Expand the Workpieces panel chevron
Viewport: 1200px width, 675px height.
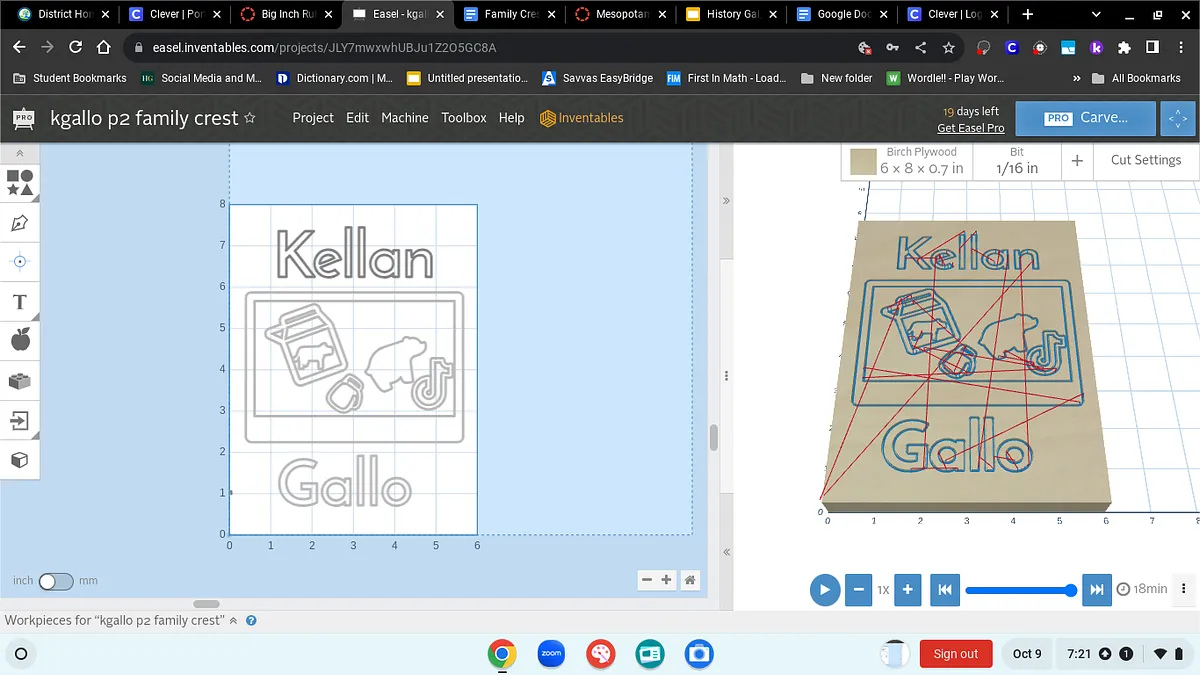click(234, 621)
